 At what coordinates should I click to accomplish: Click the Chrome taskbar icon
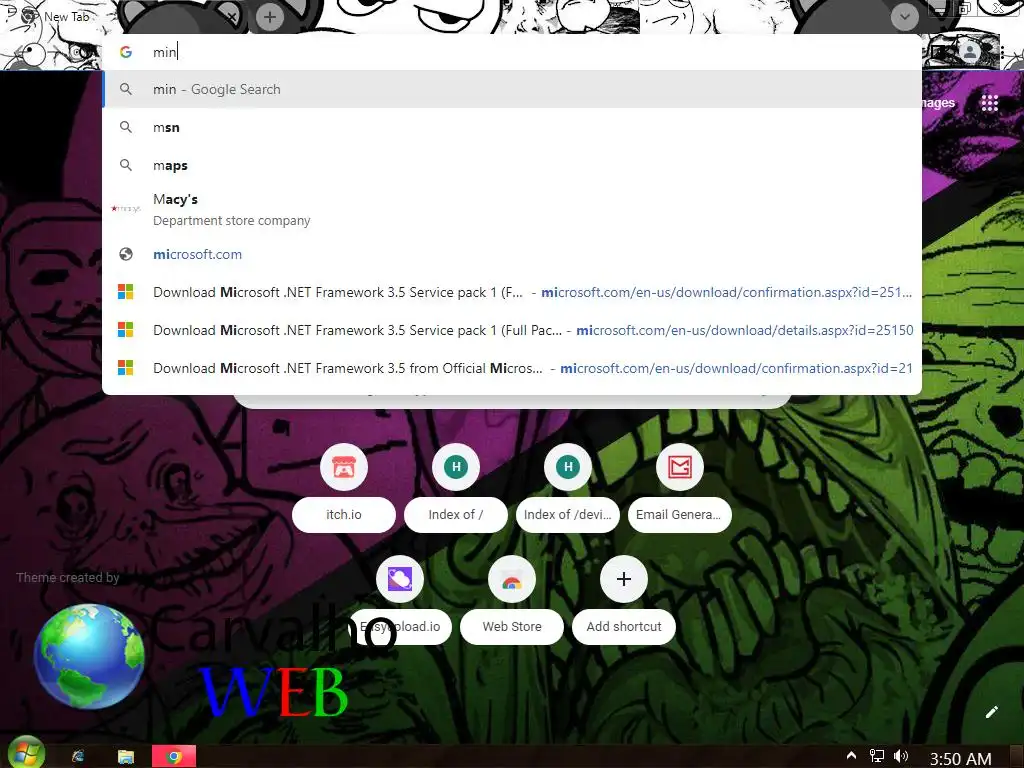(174, 756)
